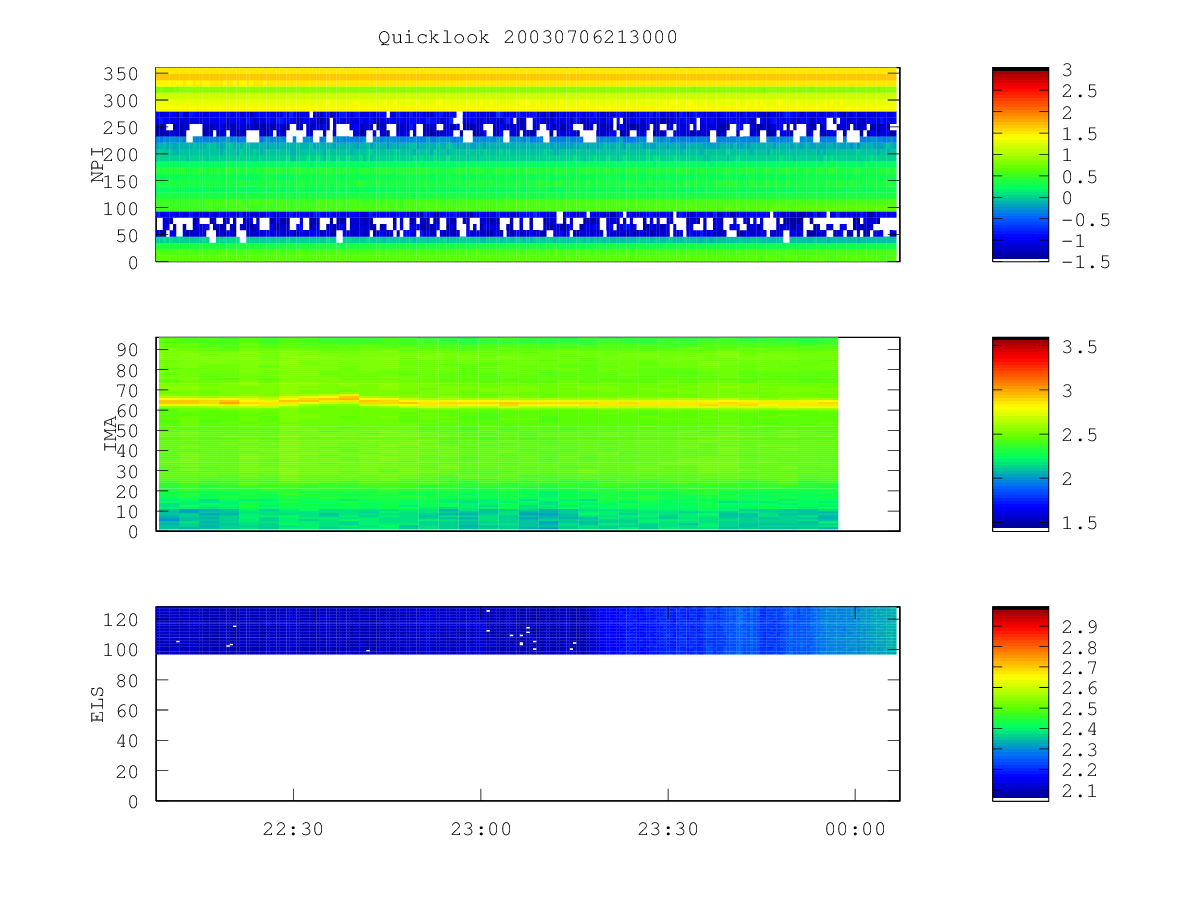Click the ELS color scale bar

tap(1020, 703)
